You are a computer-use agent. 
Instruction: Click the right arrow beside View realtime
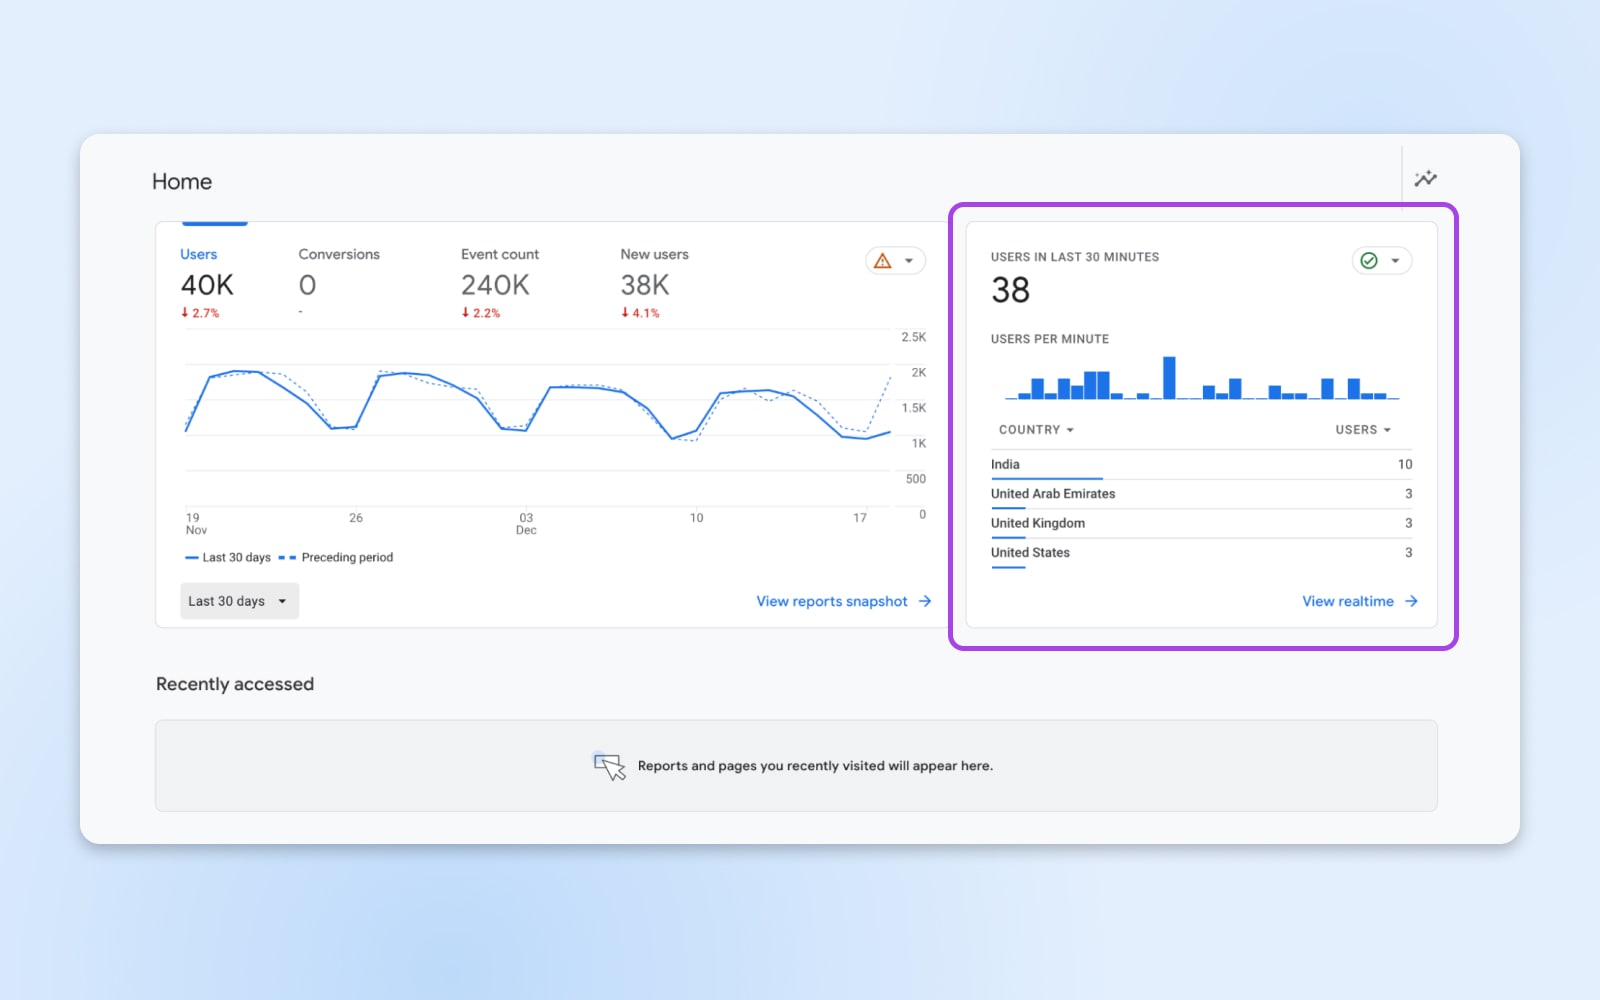pos(1412,601)
